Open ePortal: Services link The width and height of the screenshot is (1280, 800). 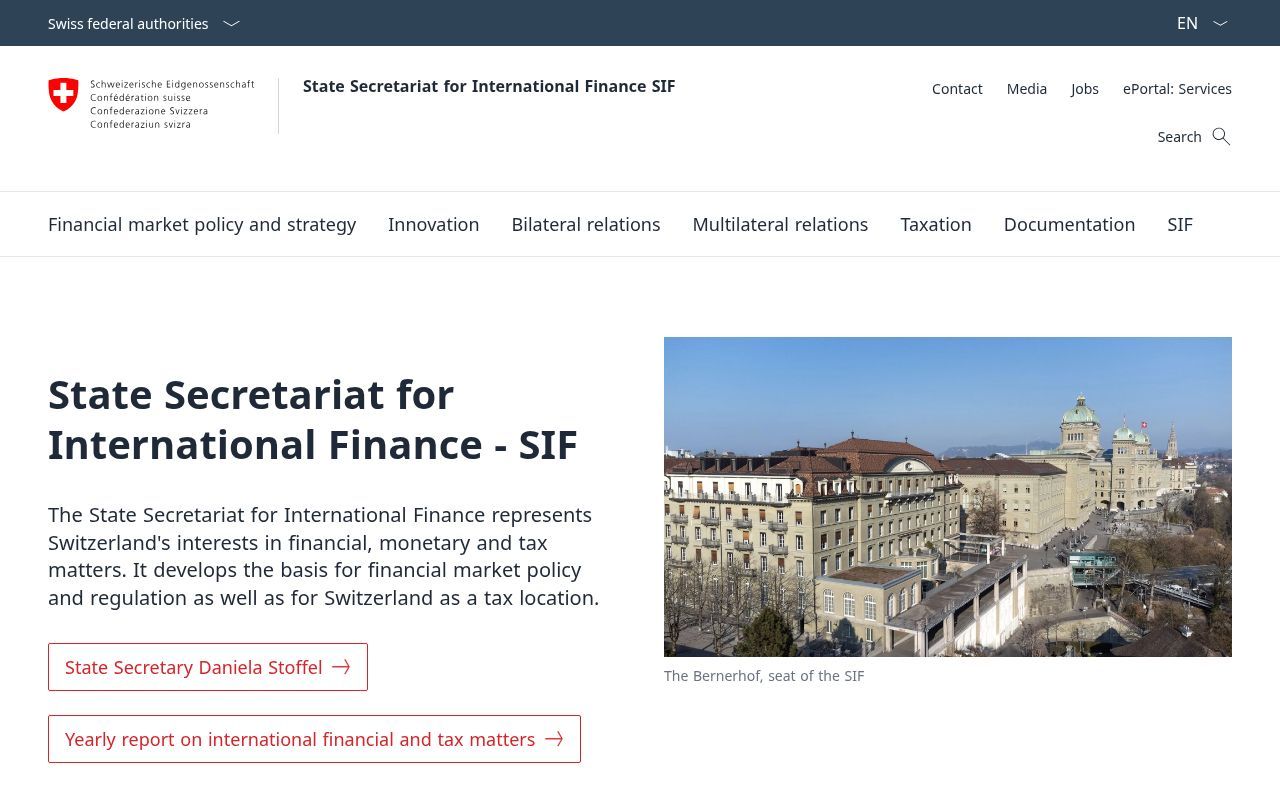tap(1177, 89)
